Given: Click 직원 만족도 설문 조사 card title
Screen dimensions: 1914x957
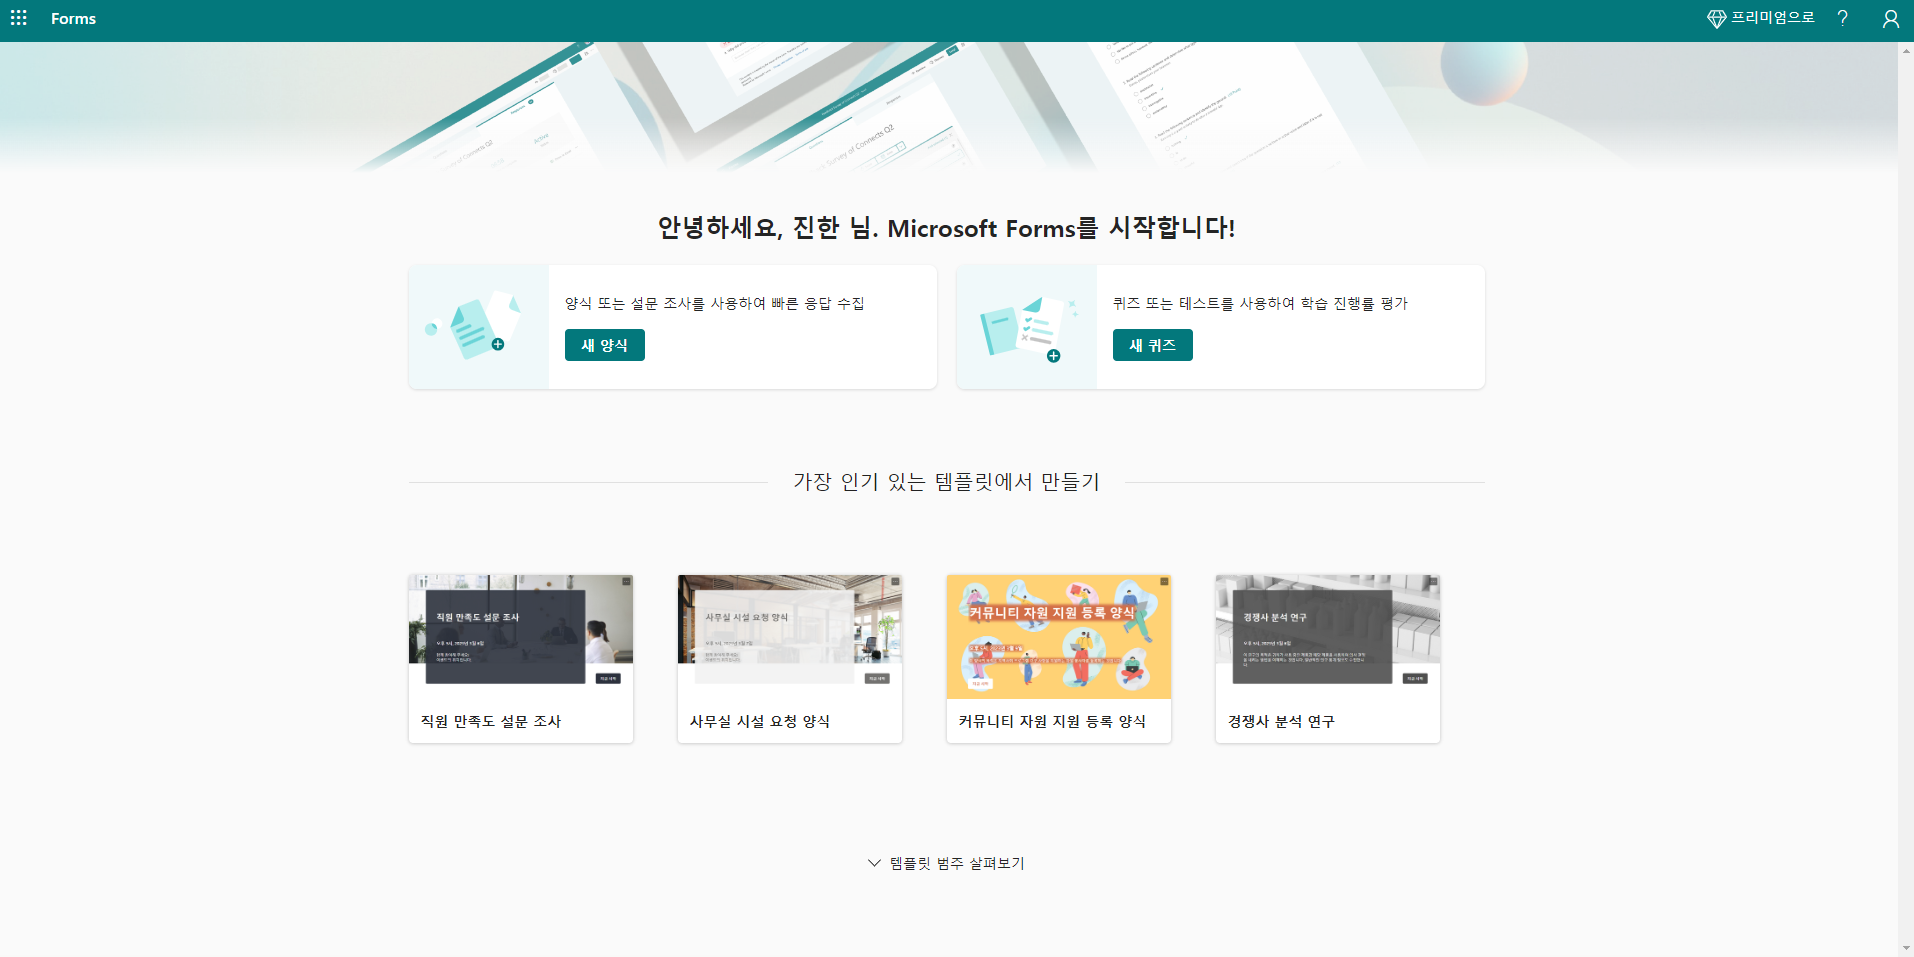Looking at the screenshot, I should (x=491, y=721).
